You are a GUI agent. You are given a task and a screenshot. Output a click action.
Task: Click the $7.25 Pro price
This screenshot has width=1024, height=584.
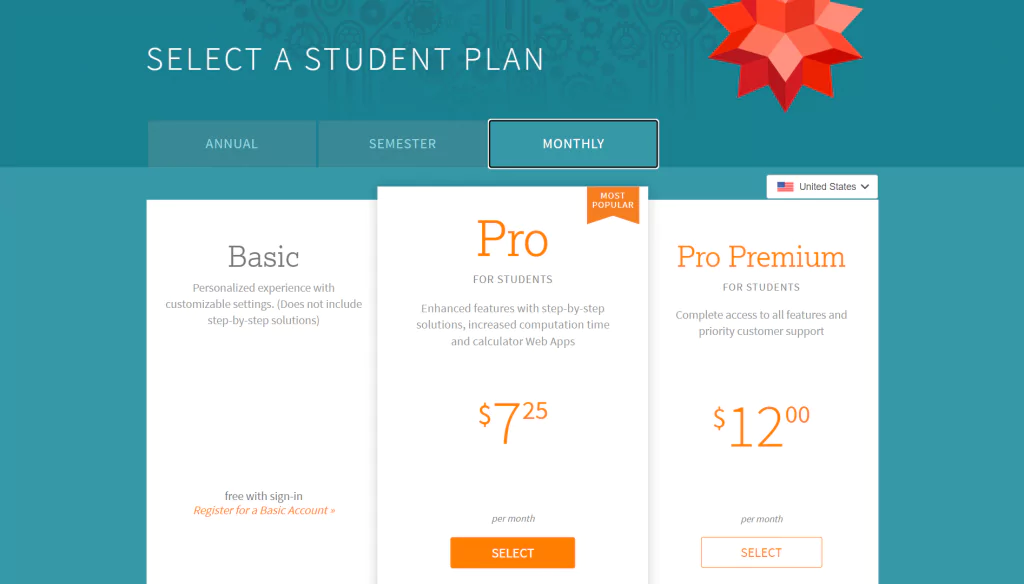tap(513, 421)
